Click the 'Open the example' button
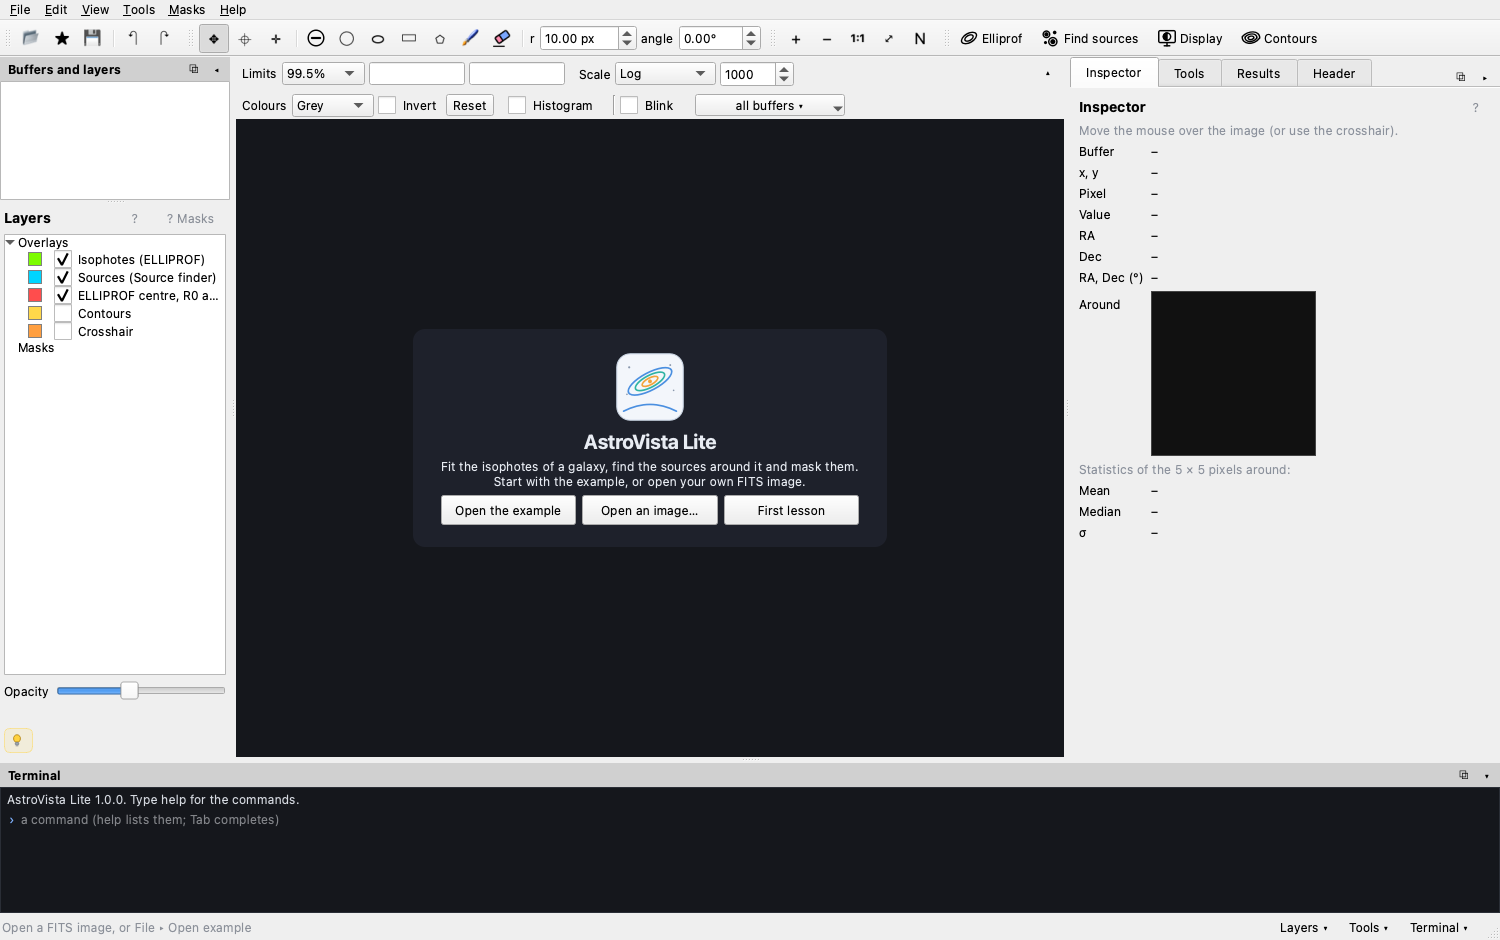 (x=508, y=511)
